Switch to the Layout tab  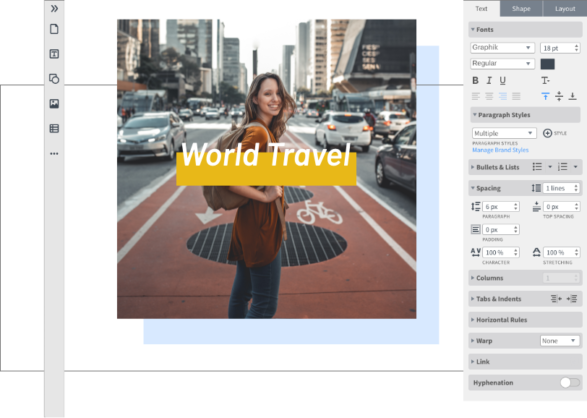[565, 9]
